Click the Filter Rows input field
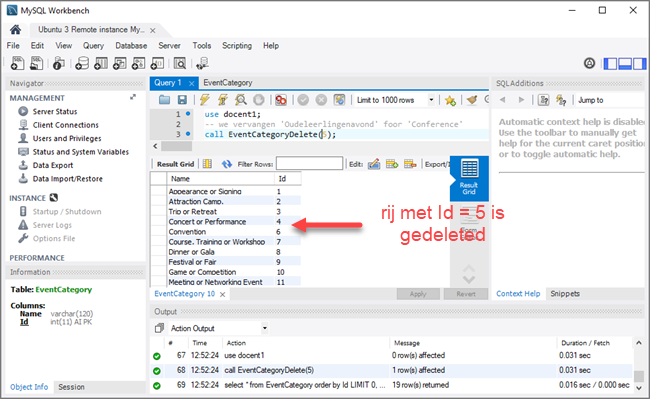The width and height of the screenshot is (650, 399). 309,164
